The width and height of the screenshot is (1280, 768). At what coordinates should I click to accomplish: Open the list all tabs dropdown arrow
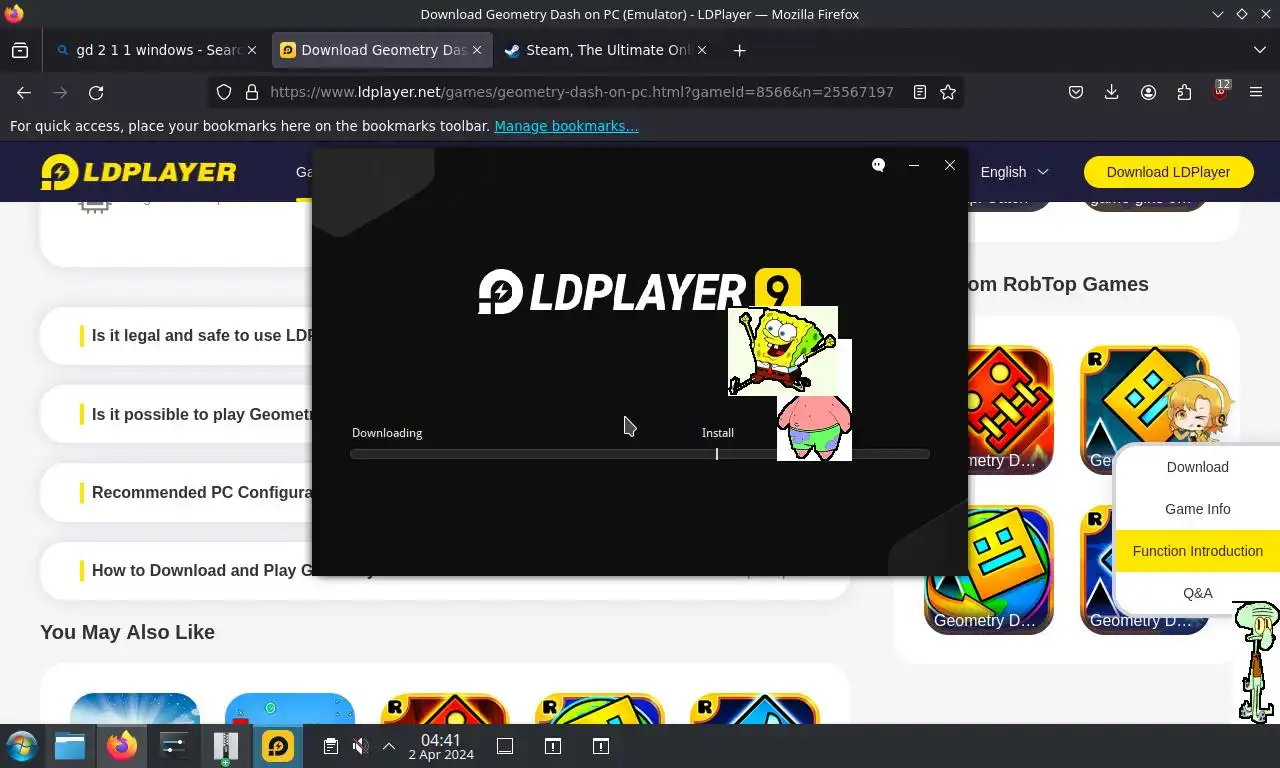point(1259,50)
